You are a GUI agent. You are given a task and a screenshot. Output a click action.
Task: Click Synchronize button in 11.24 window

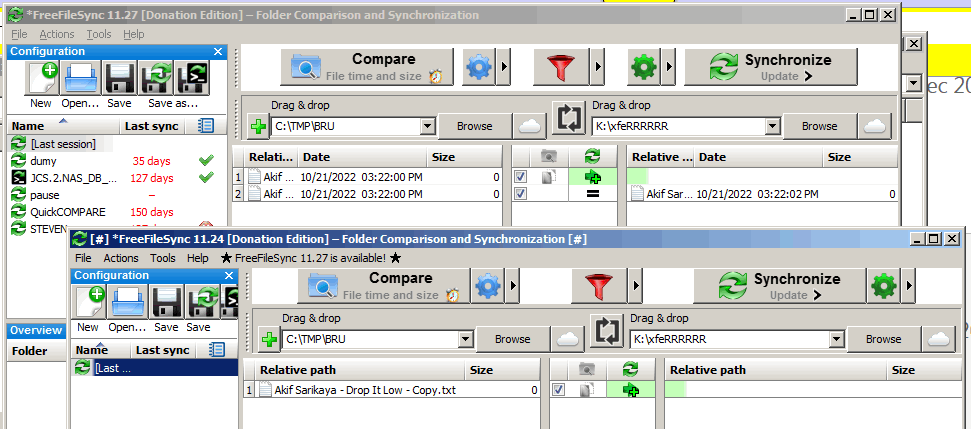(779, 286)
